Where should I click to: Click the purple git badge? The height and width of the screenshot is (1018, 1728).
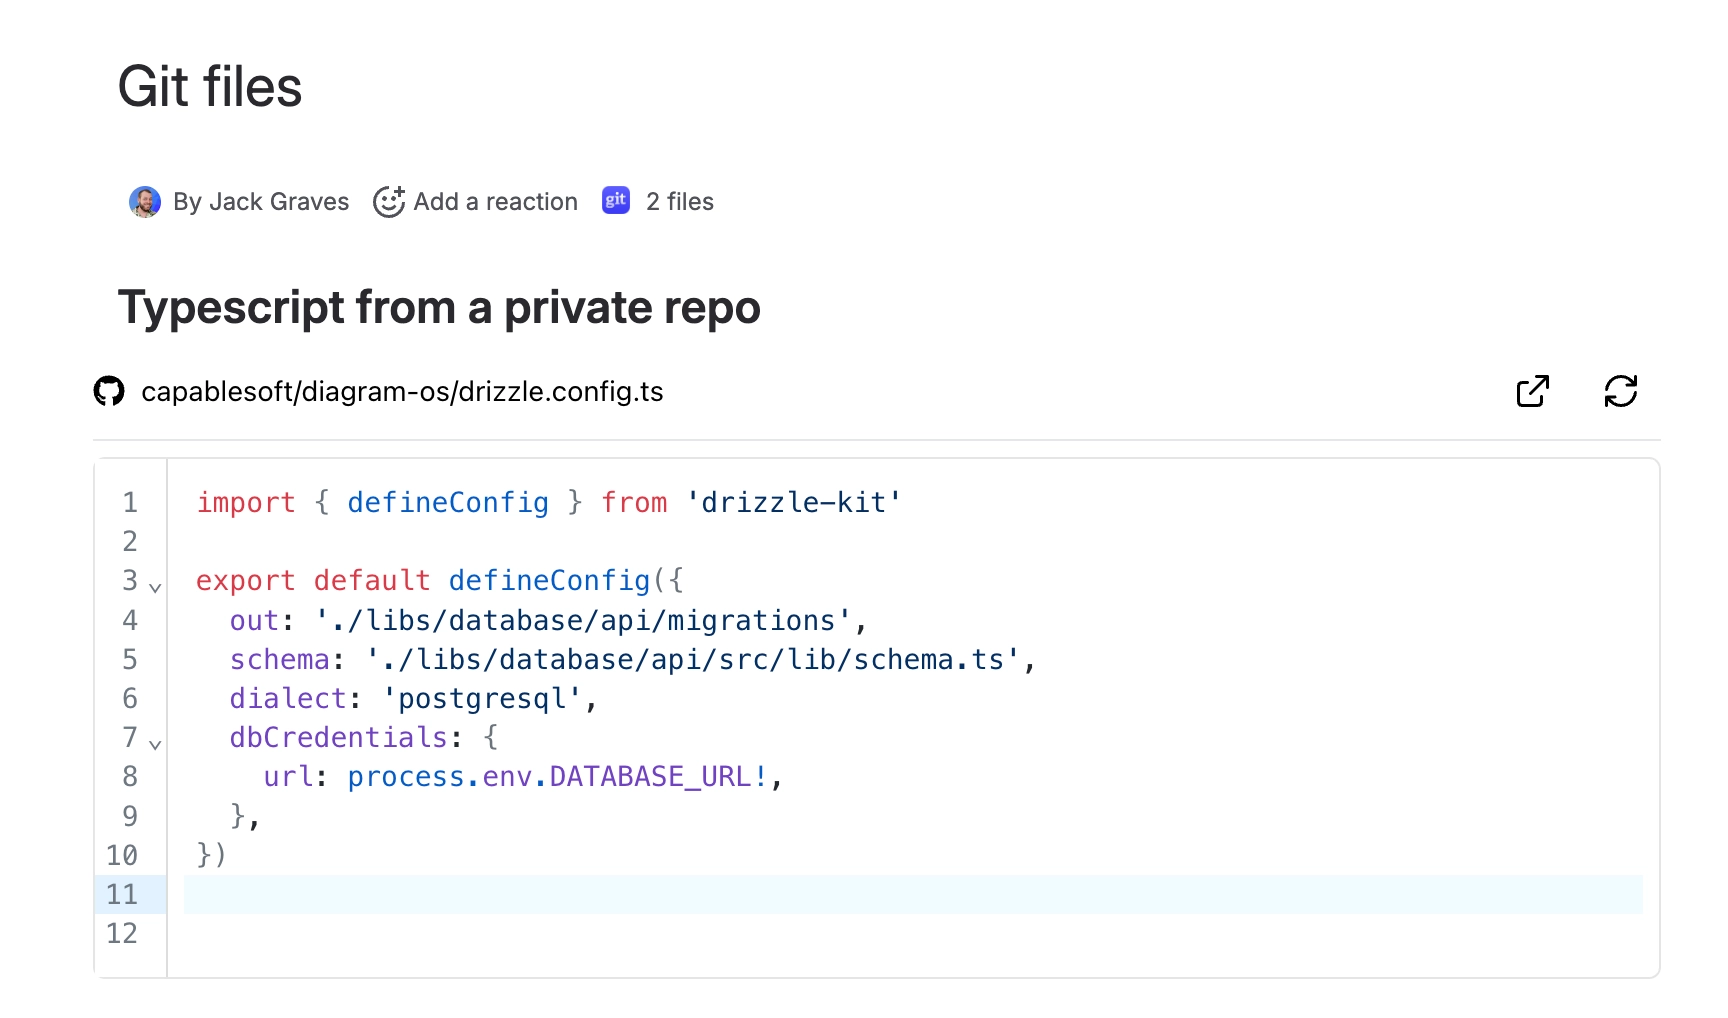615,200
